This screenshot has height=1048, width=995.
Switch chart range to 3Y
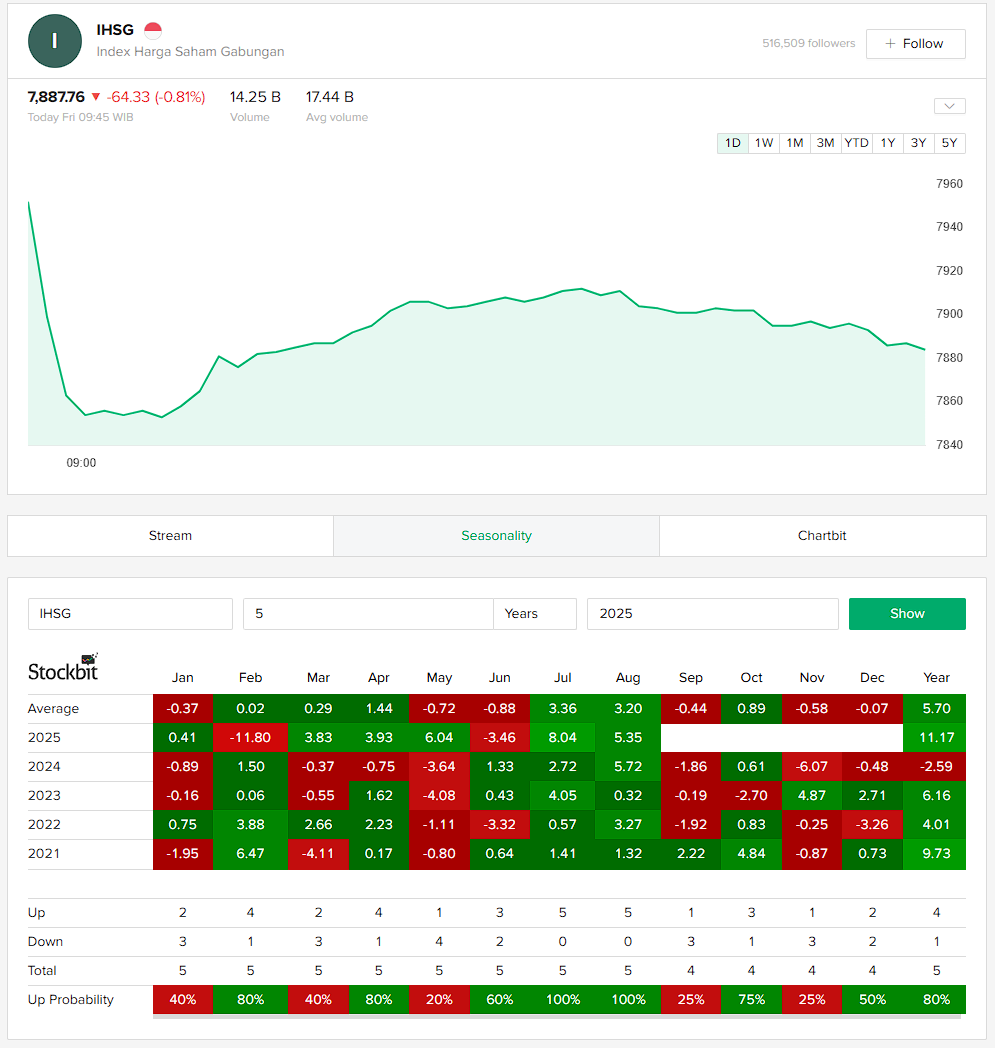pyautogui.click(x=919, y=143)
